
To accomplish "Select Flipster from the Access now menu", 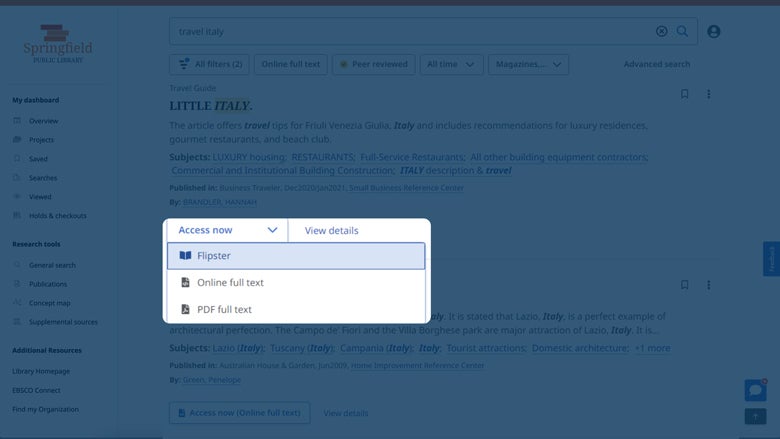I will 296,256.
